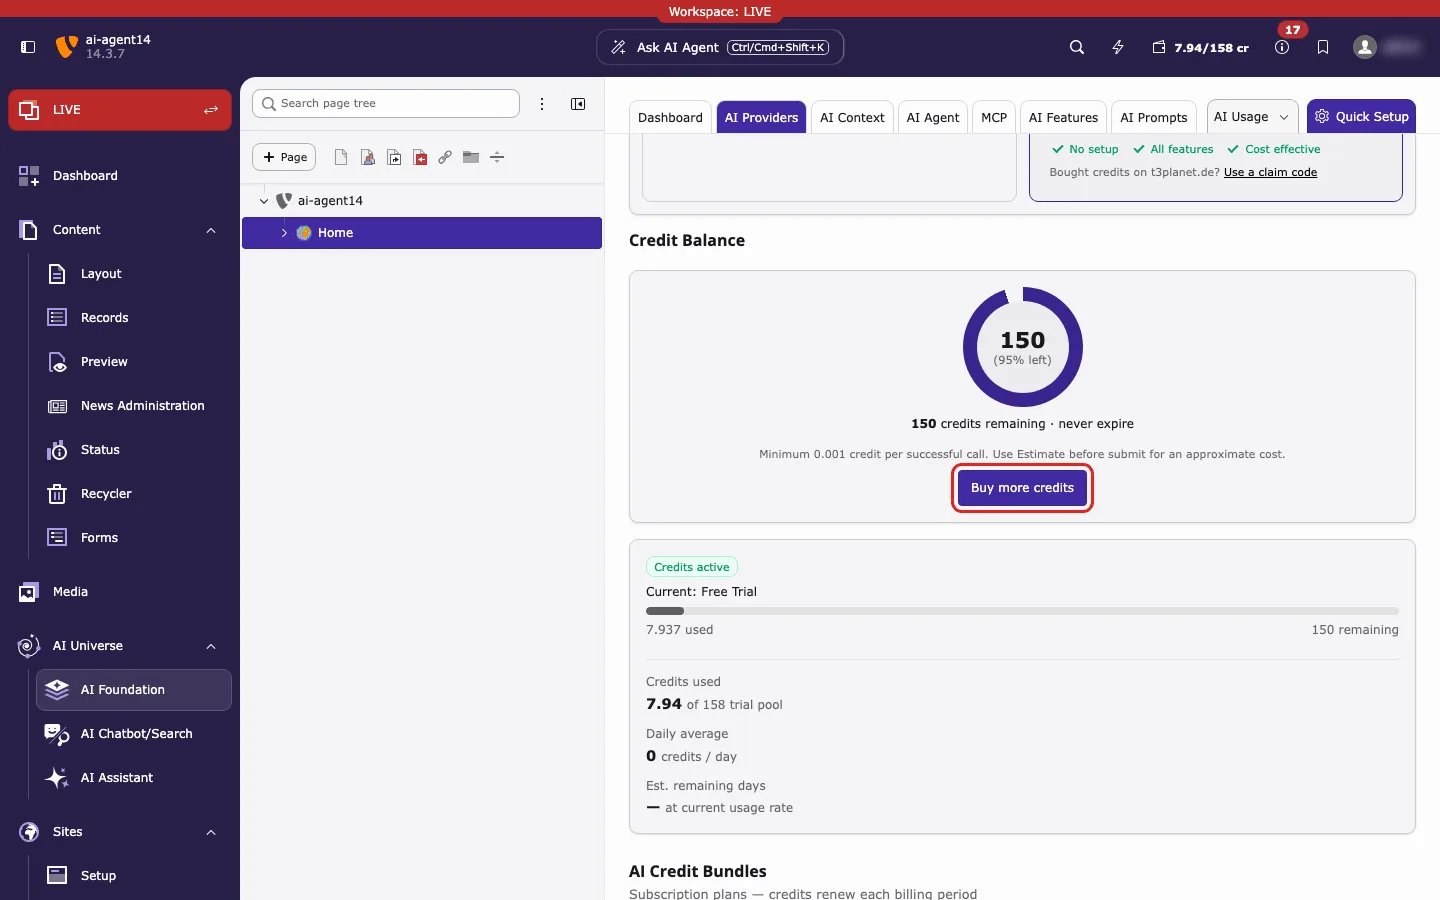
Task: Toggle the LIVE workspace switcher
Action: point(120,110)
